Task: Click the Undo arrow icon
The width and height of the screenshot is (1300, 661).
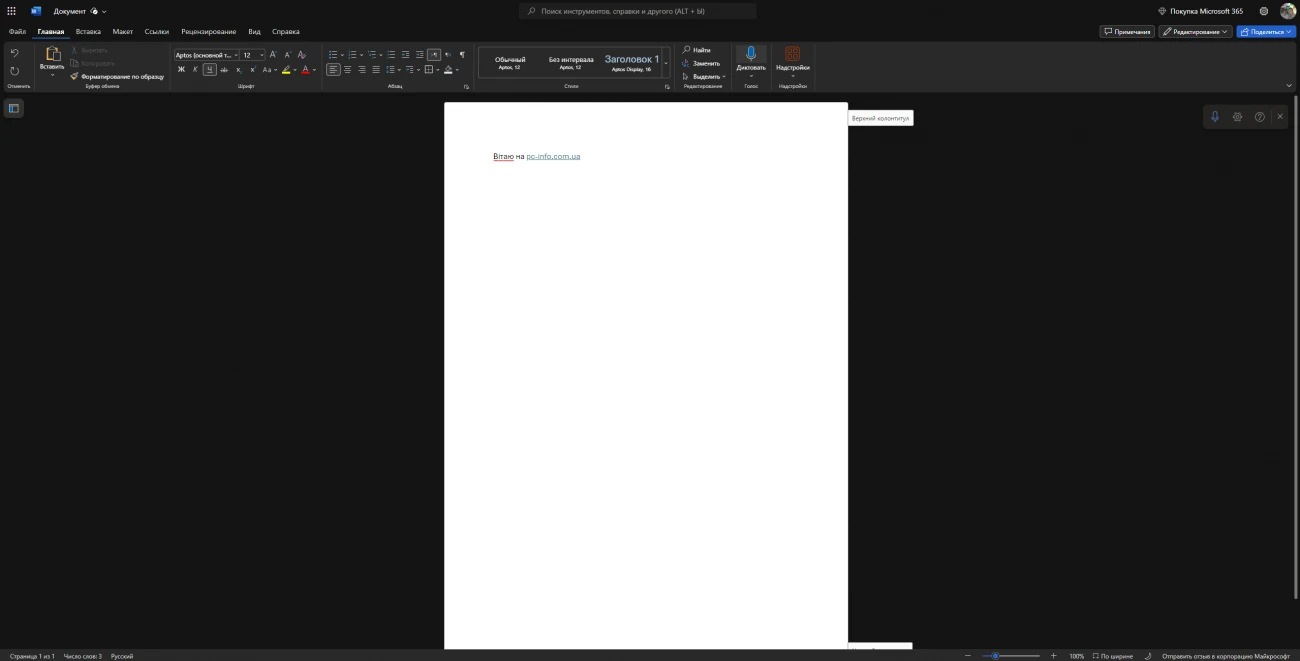Action: pos(14,54)
